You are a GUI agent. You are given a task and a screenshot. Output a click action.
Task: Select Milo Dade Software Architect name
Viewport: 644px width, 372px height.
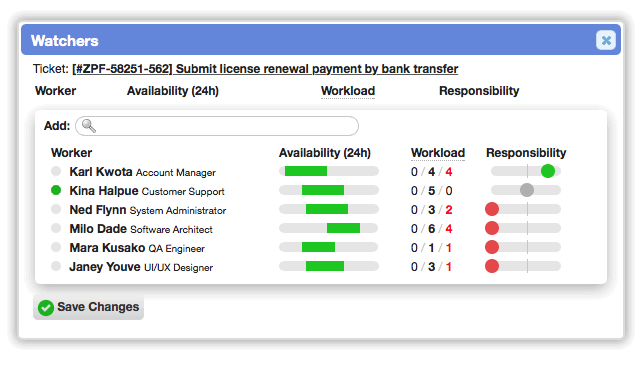pyautogui.click(x=141, y=229)
